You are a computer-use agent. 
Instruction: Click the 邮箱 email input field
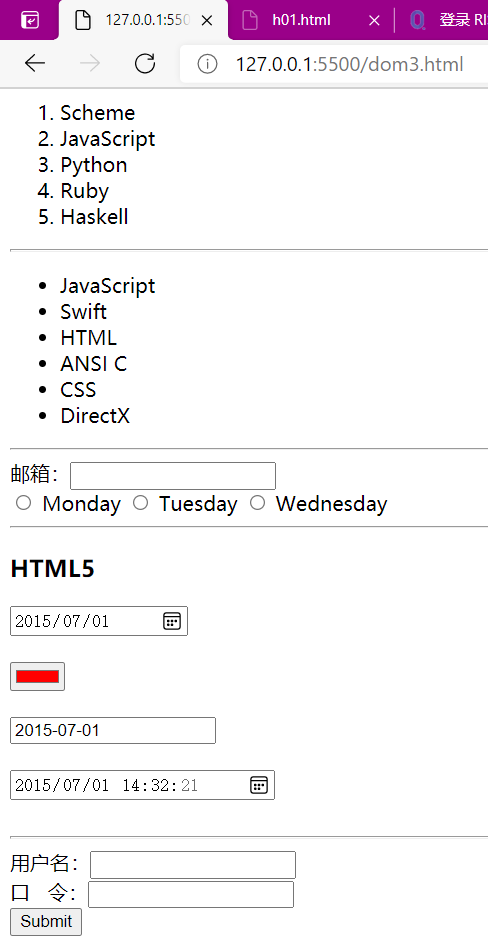173,476
